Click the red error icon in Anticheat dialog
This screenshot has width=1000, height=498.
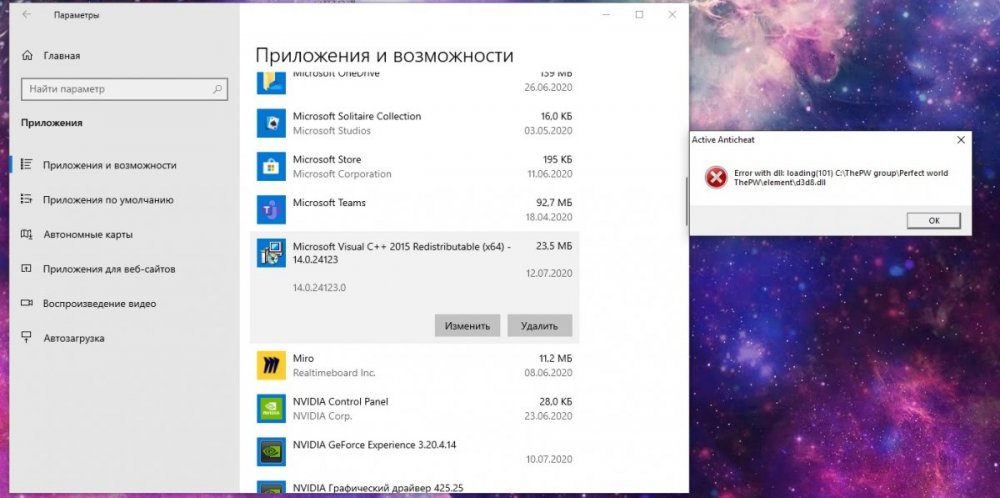pos(716,177)
